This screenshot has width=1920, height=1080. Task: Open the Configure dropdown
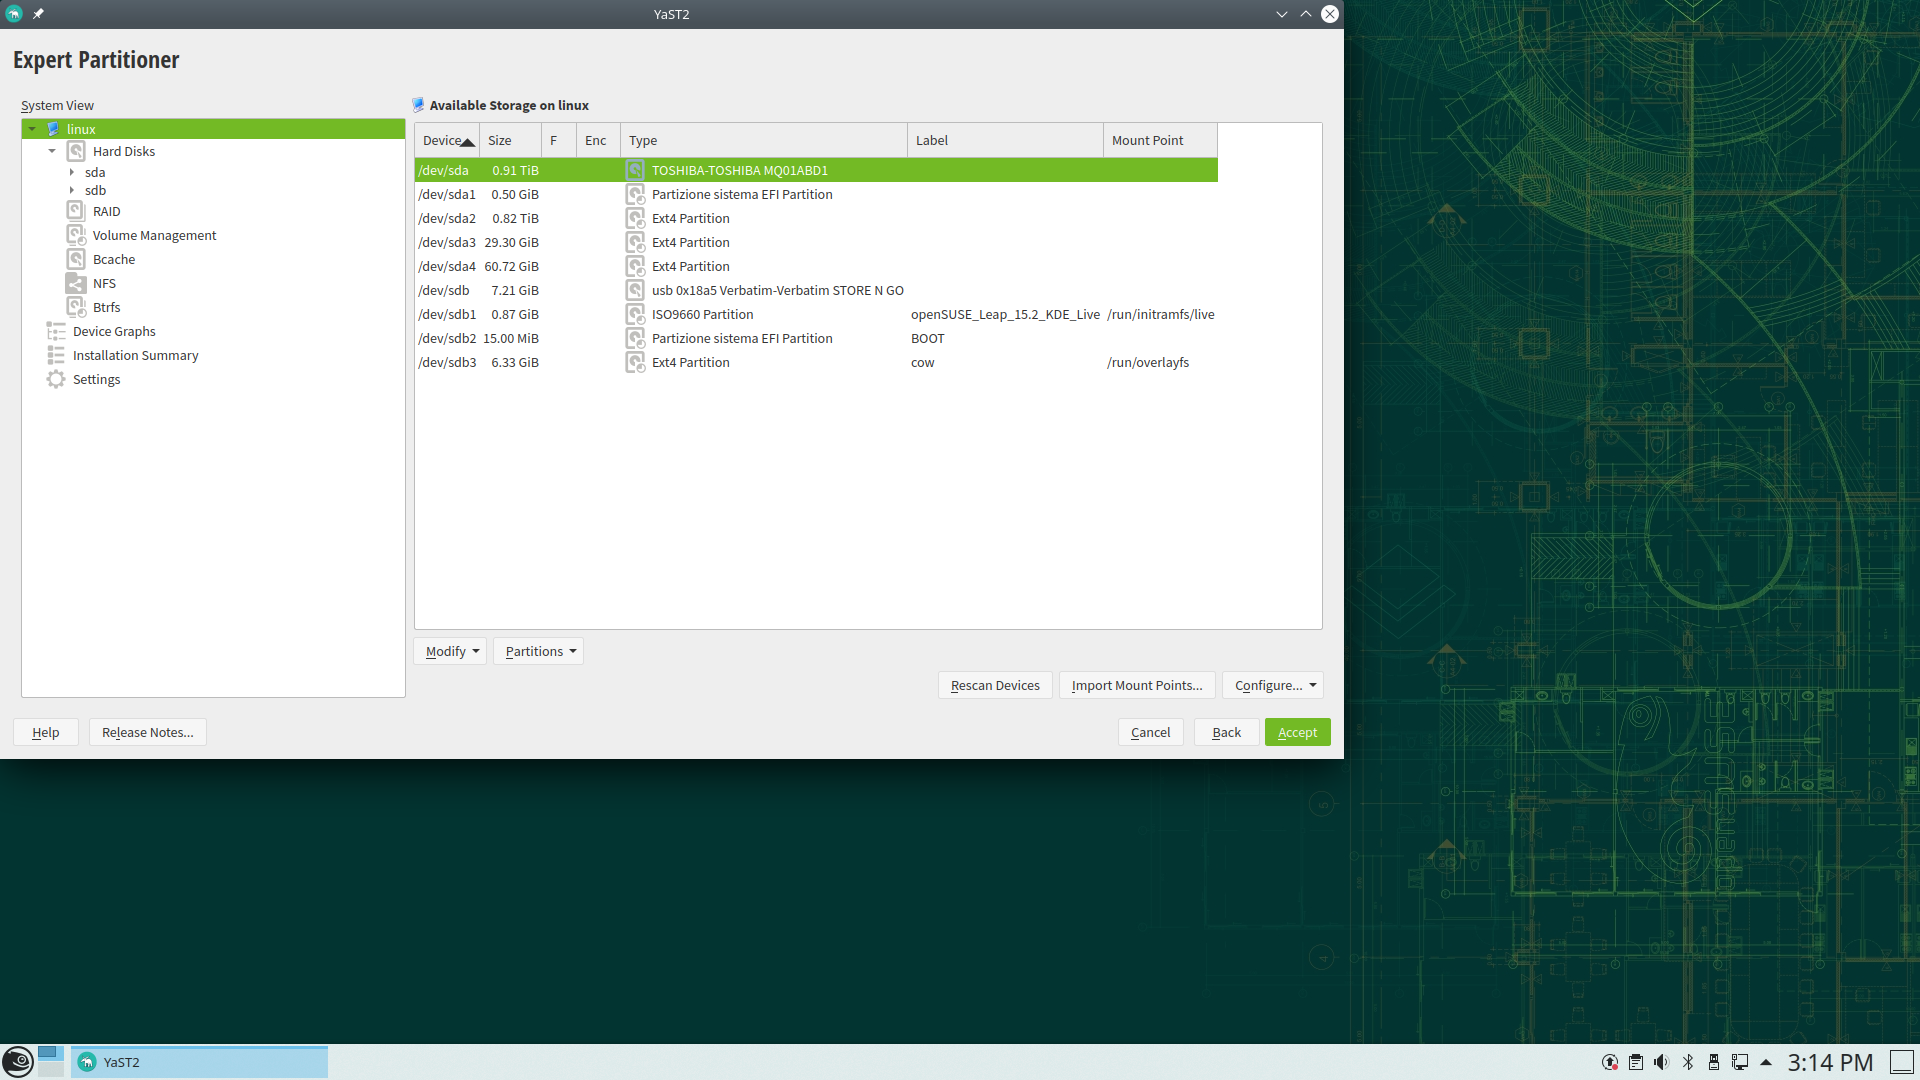coord(1273,685)
